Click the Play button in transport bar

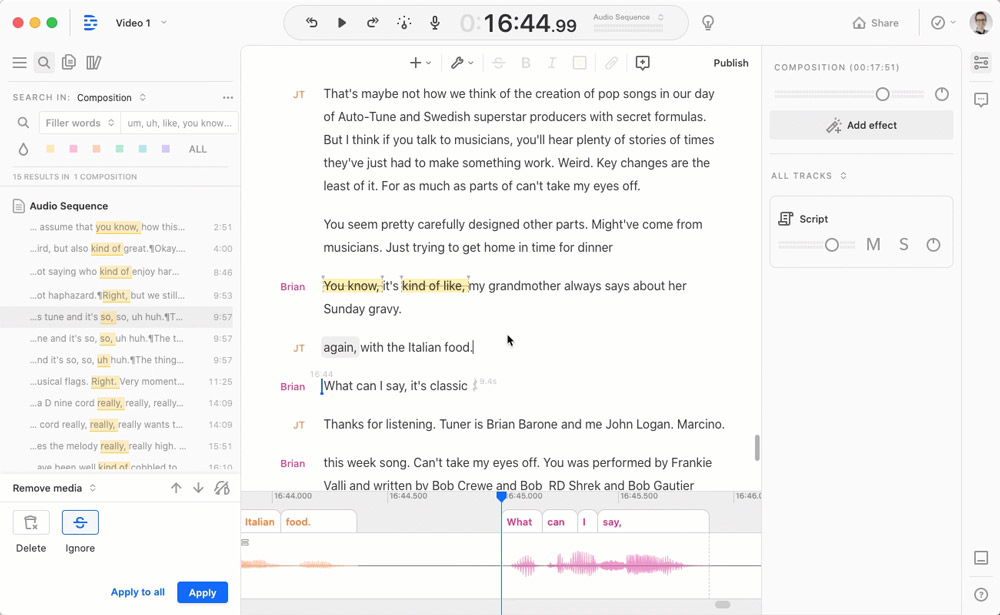tap(342, 23)
